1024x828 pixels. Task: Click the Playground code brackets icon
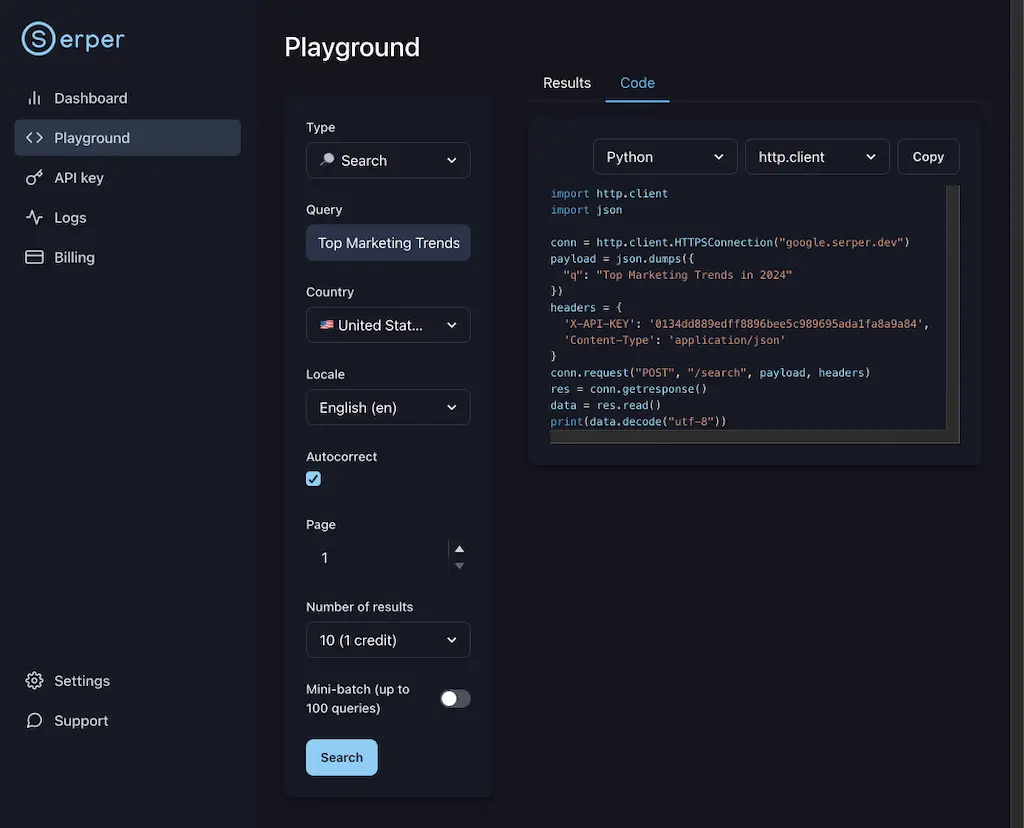coord(34,138)
